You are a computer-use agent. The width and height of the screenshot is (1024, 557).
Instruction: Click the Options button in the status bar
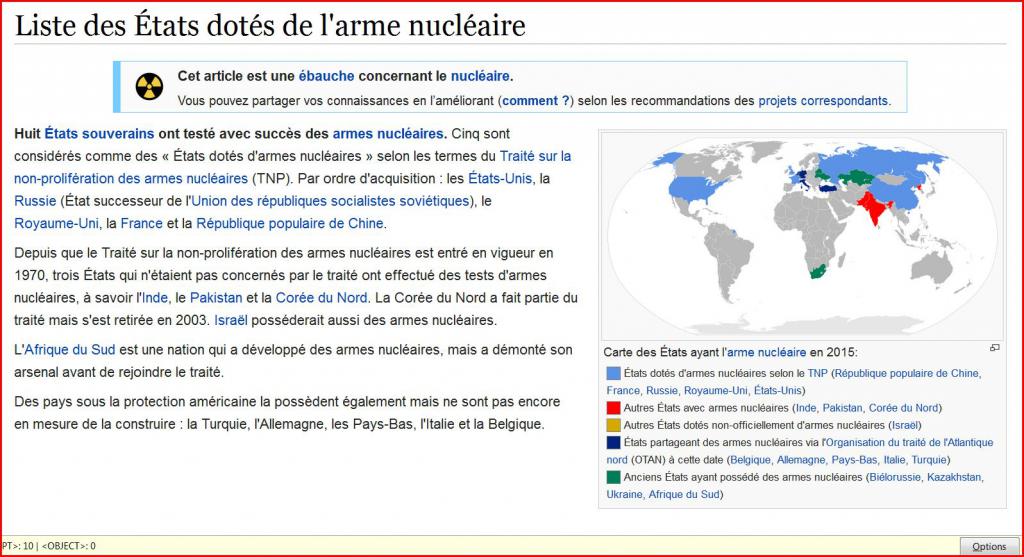pyautogui.click(x=989, y=547)
